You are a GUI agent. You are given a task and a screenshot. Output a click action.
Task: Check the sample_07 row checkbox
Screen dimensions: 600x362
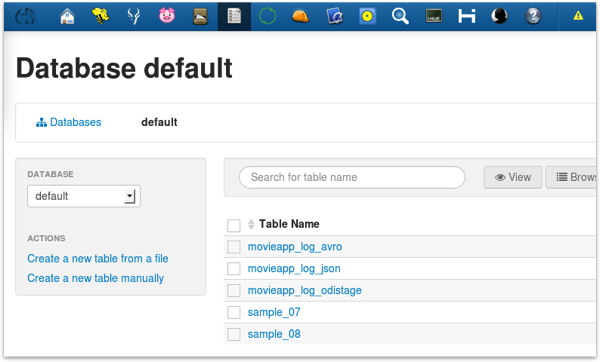point(234,312)
